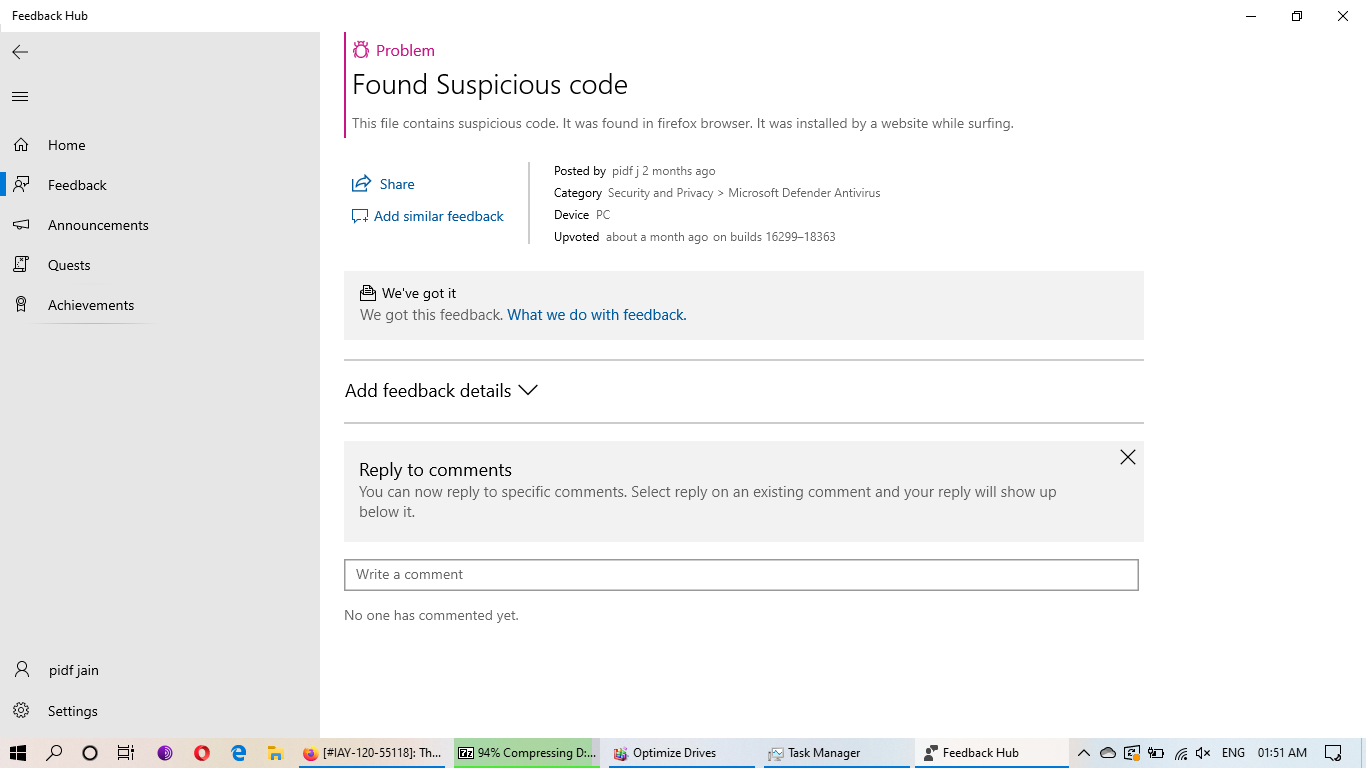1366x768 pixels.
Task: Open Optimize Drives taskbar window
Action: pyautogui.click(x=674, y=753)
